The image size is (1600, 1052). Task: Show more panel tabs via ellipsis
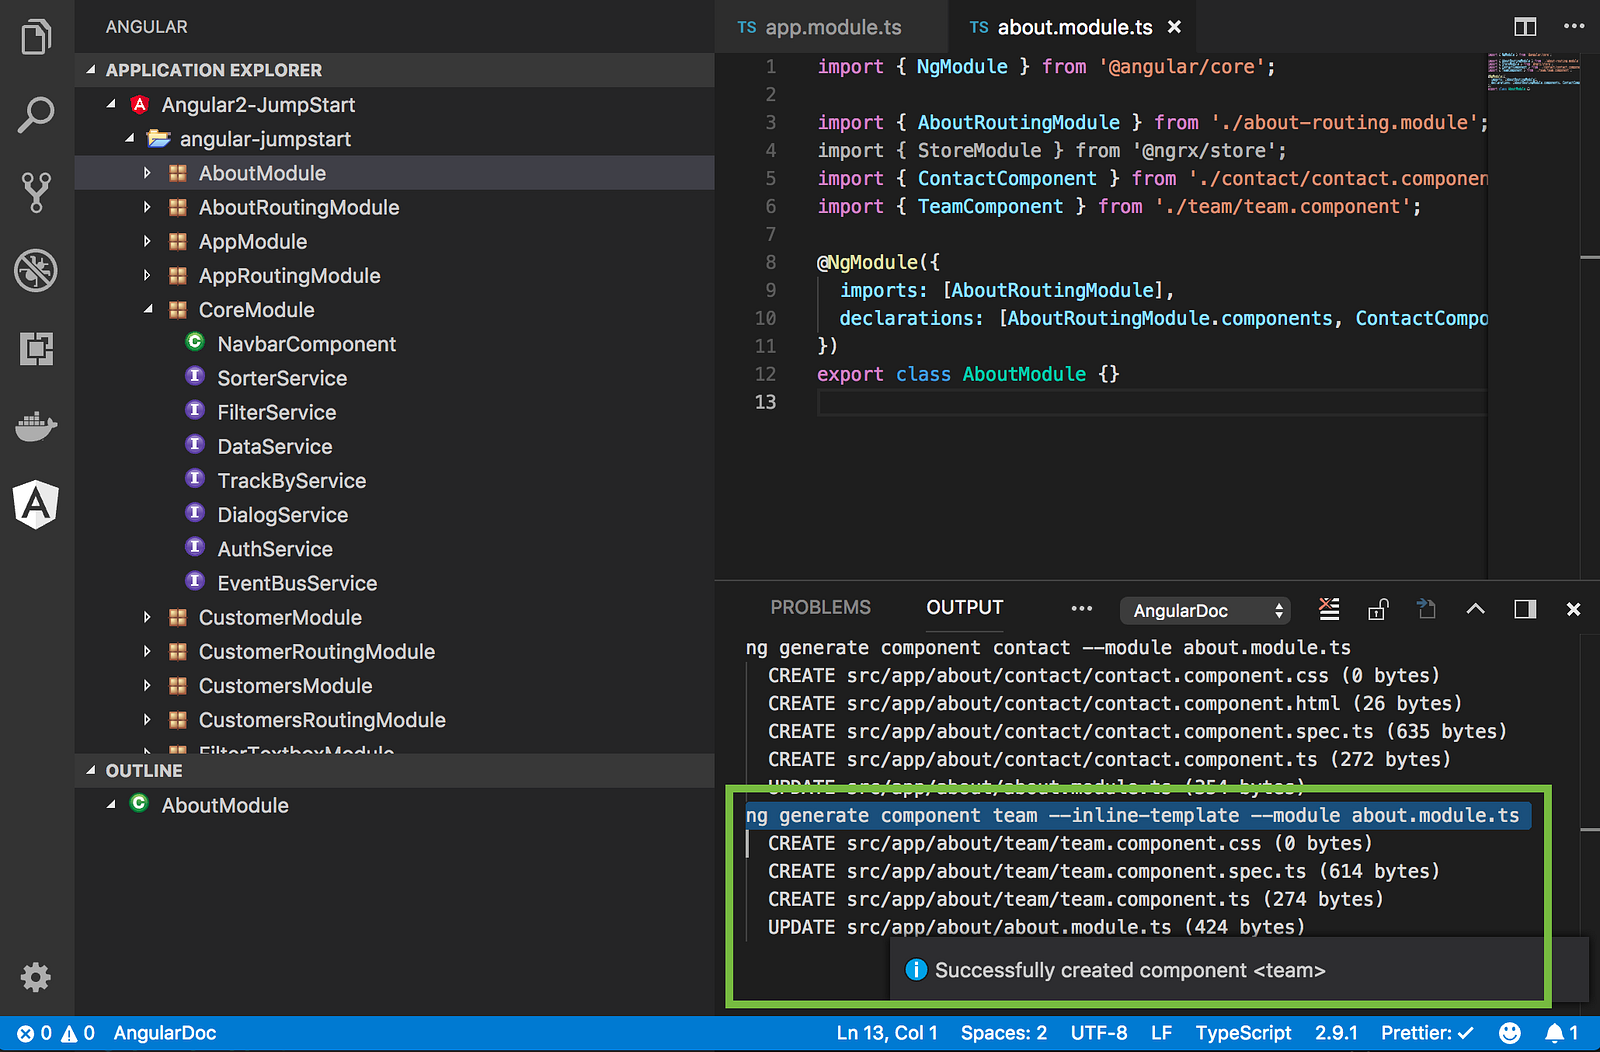coord(1082,608)
